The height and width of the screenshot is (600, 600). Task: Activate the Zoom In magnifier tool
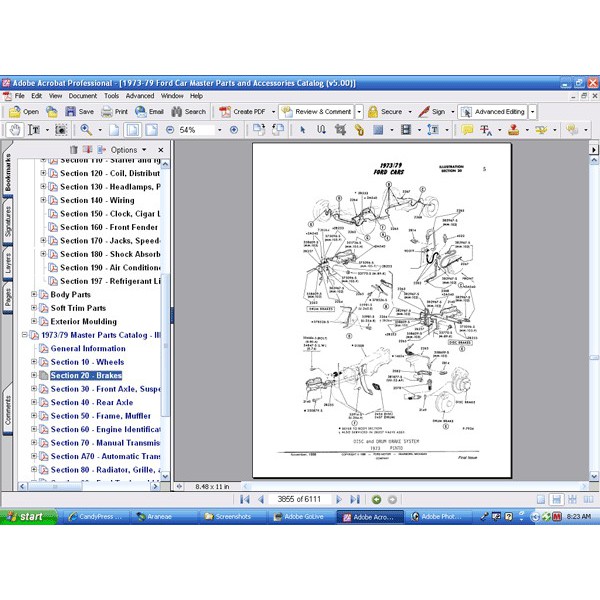tap(86, 130)
